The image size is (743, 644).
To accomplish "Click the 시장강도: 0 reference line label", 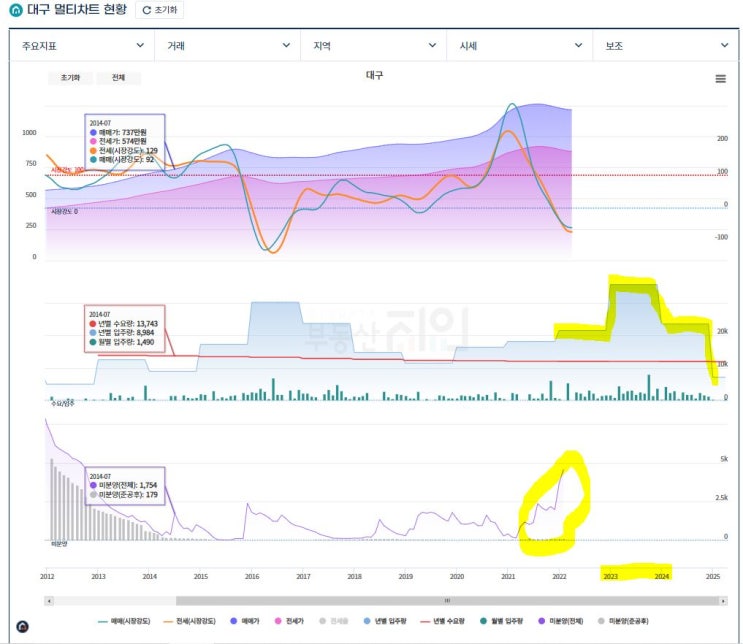I will 64,211.
